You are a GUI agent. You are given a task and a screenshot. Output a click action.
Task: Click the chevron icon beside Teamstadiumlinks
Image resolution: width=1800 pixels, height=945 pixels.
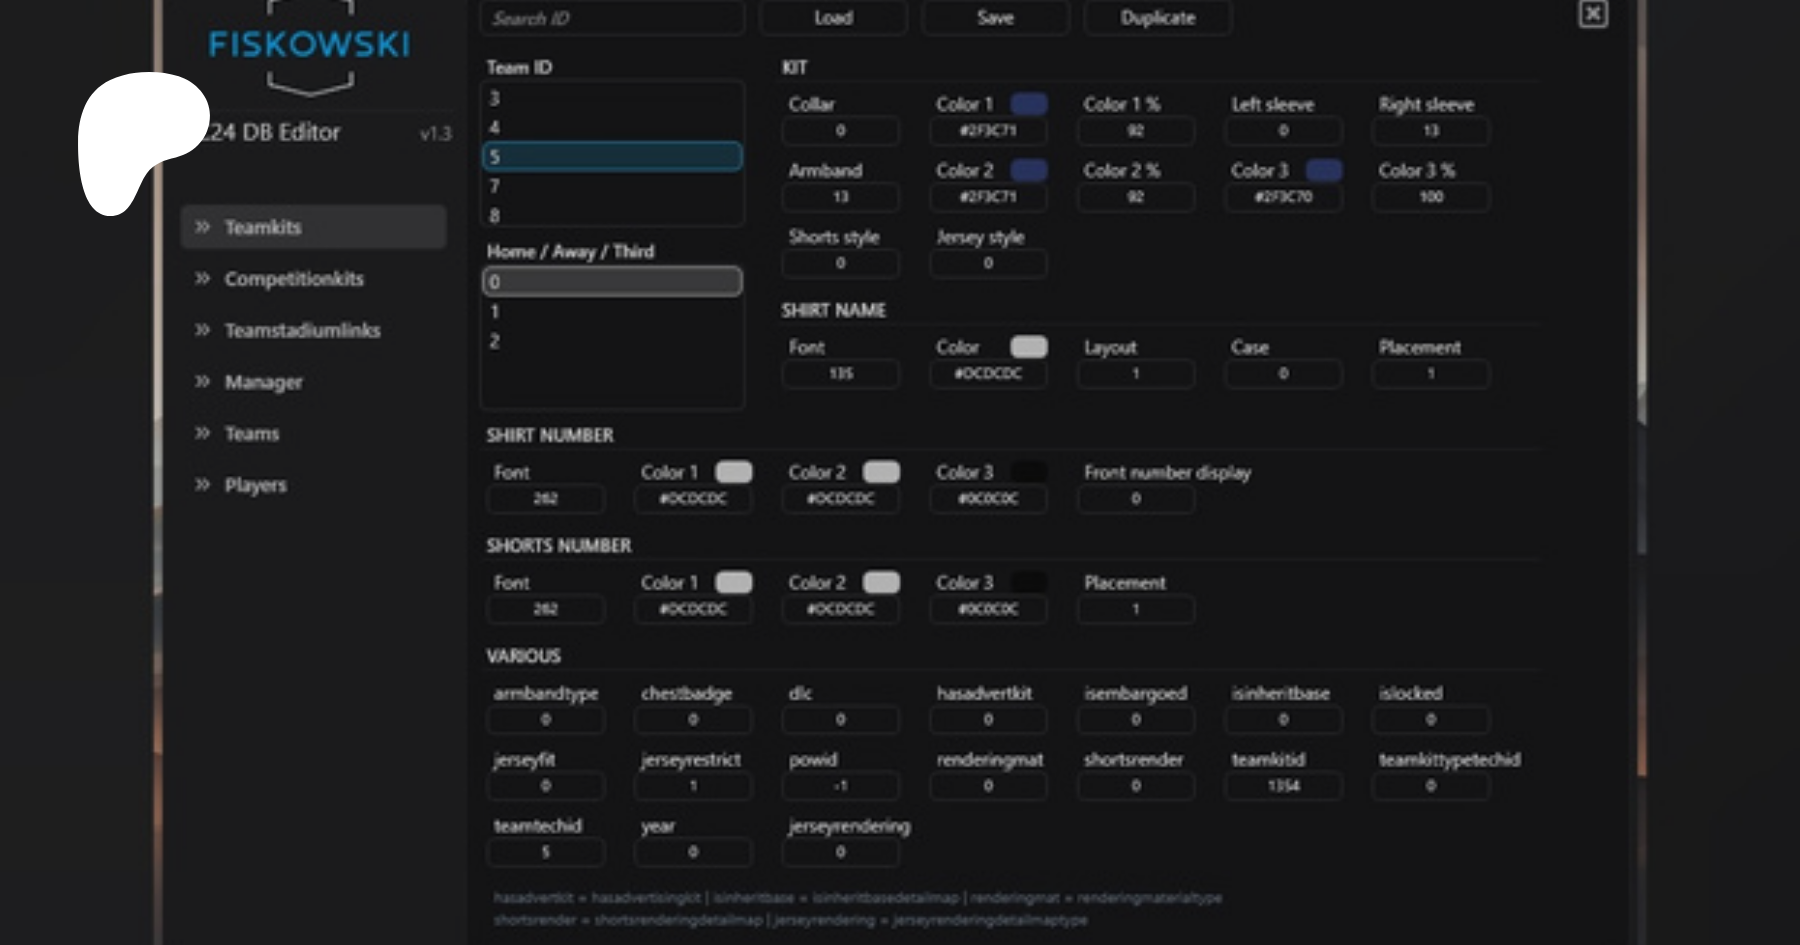tap(203, 330)
